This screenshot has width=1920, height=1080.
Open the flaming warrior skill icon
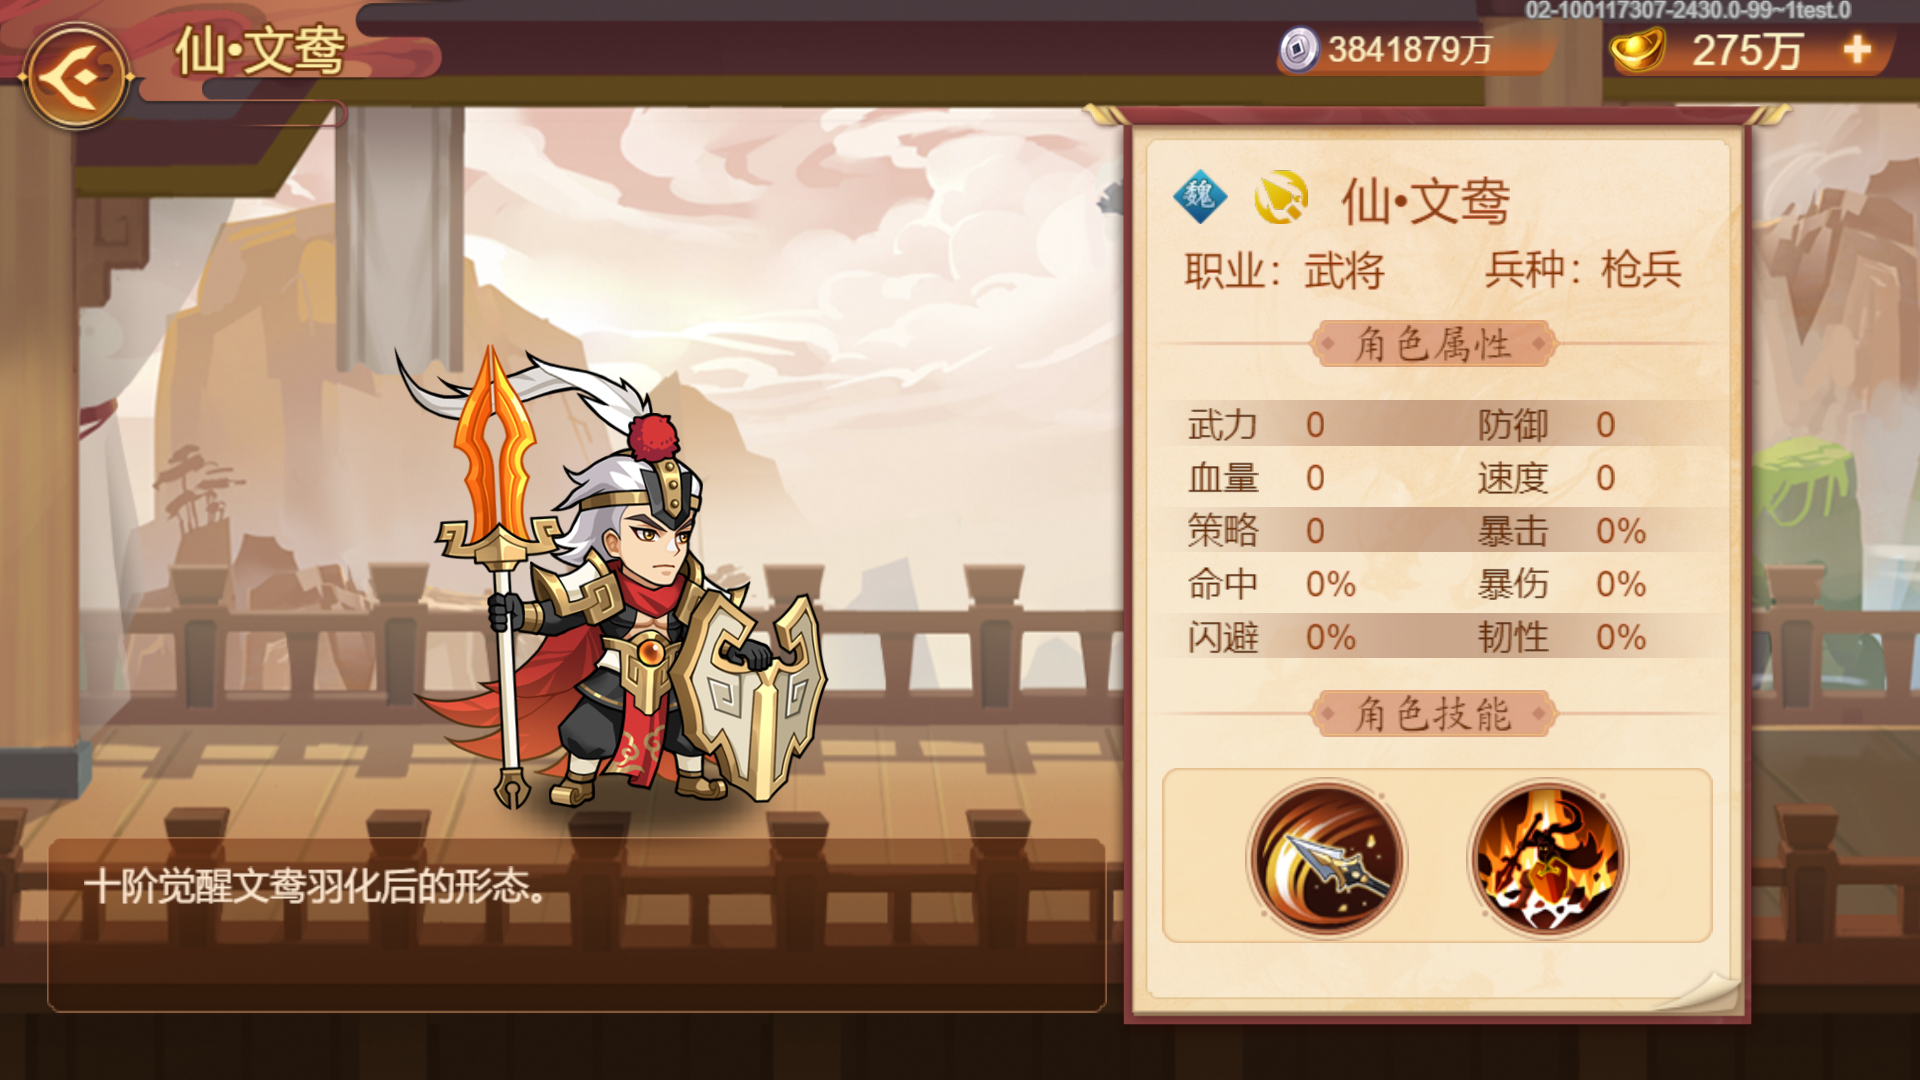tap(1546, 858)
